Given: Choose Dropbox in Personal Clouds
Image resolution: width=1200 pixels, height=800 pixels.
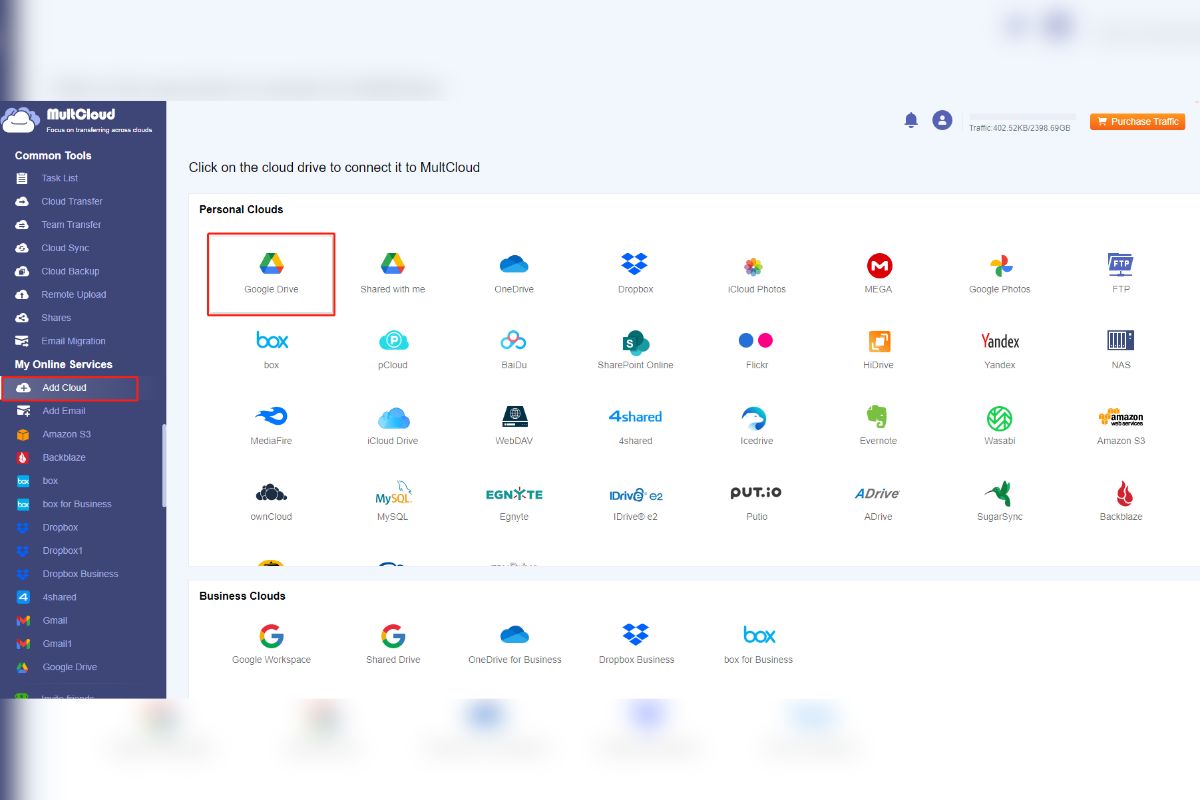Looking at the screenshot, I should 635,274.
